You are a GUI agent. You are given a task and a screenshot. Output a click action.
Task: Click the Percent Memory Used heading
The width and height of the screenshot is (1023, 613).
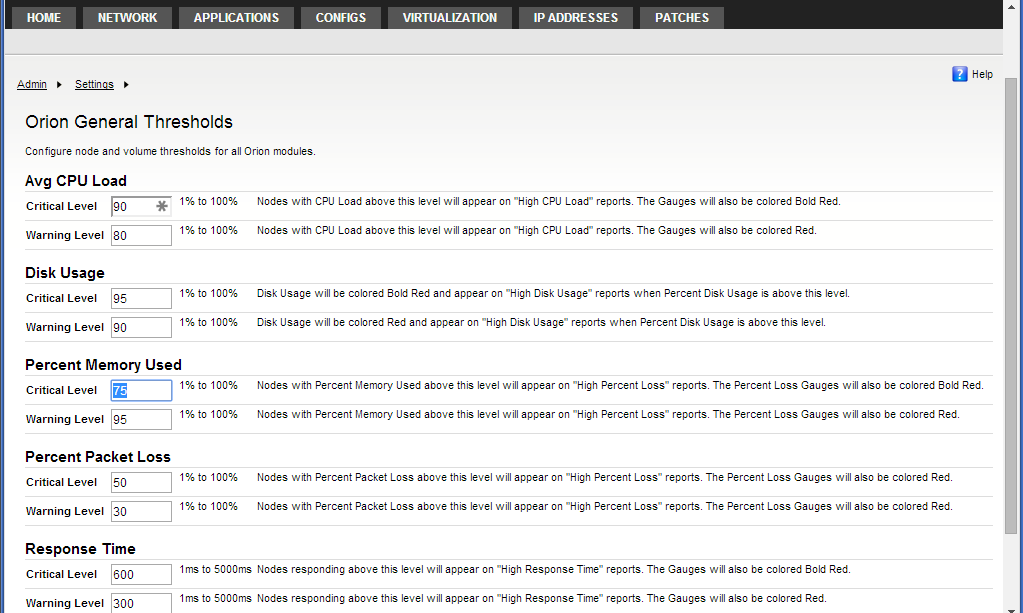point(103,365)
